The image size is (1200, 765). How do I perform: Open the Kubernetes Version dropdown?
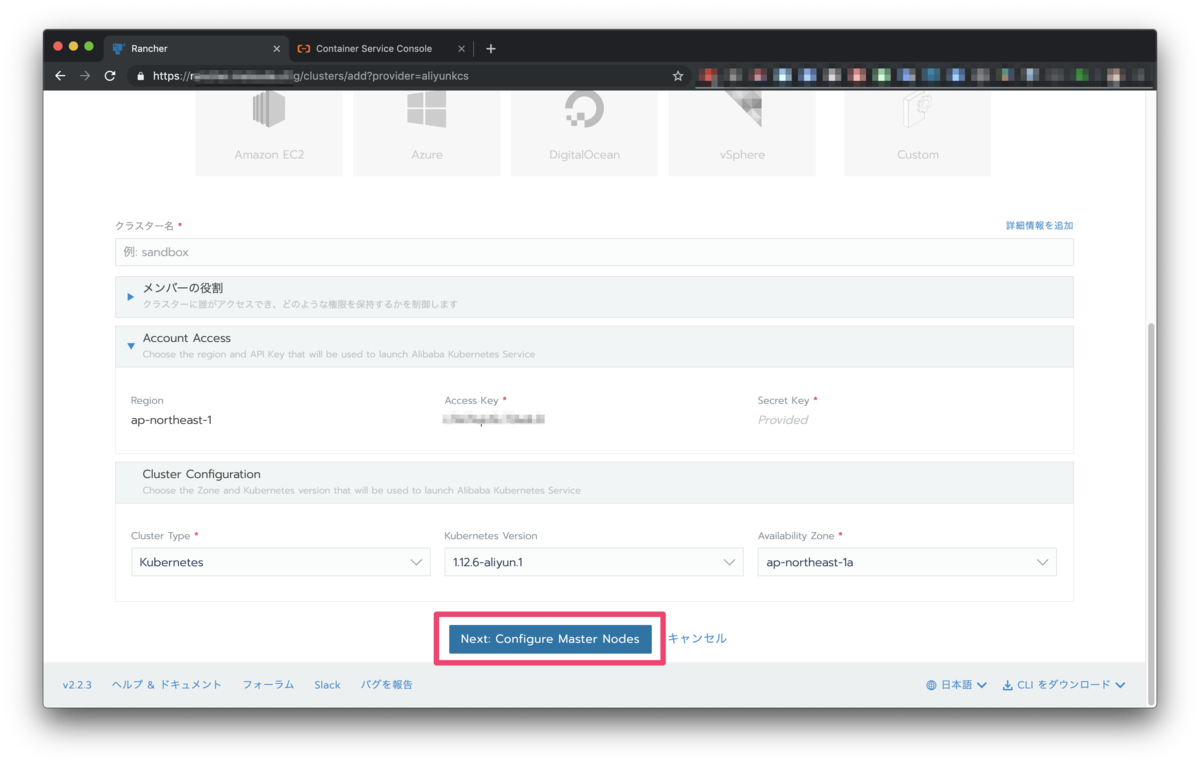[594, 562]
